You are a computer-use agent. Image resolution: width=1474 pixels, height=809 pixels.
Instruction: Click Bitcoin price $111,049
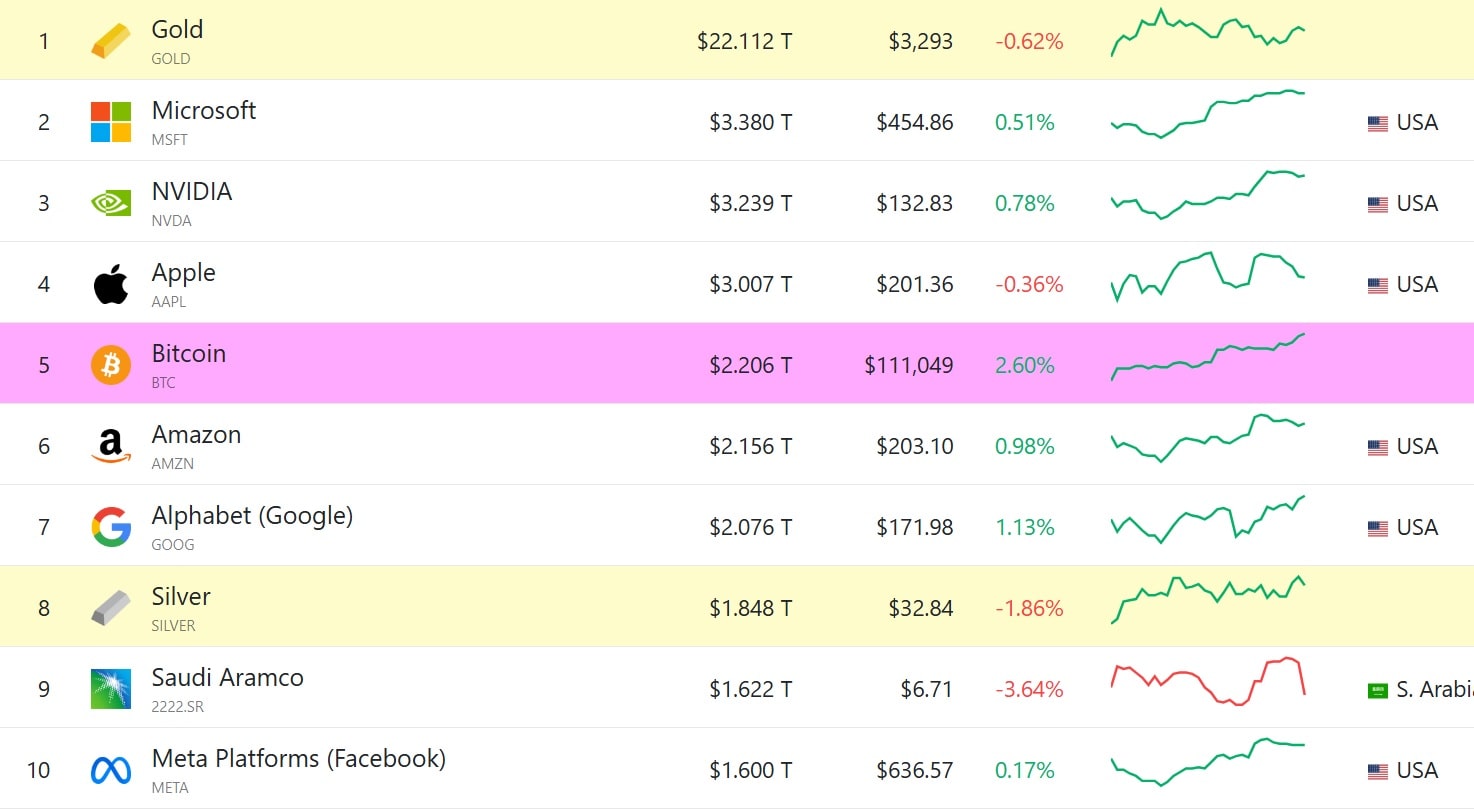(909, 366)
